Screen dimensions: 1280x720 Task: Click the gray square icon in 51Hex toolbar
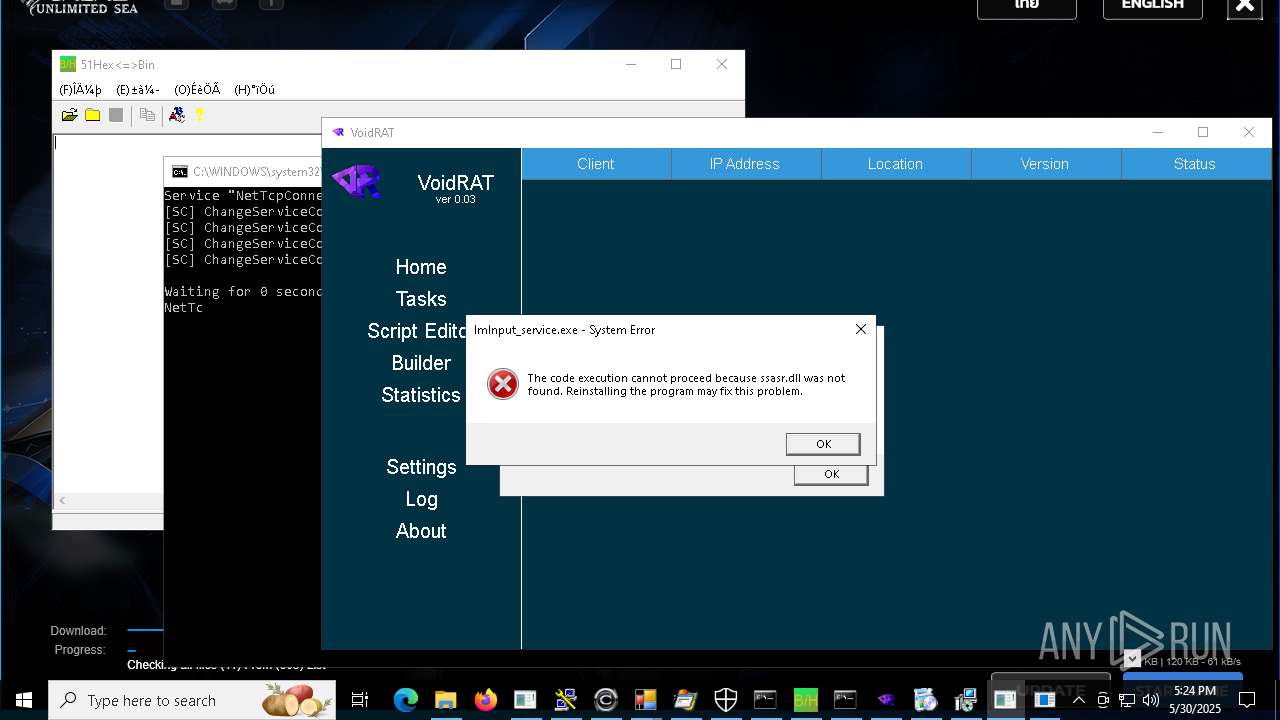tap(116, 115)
